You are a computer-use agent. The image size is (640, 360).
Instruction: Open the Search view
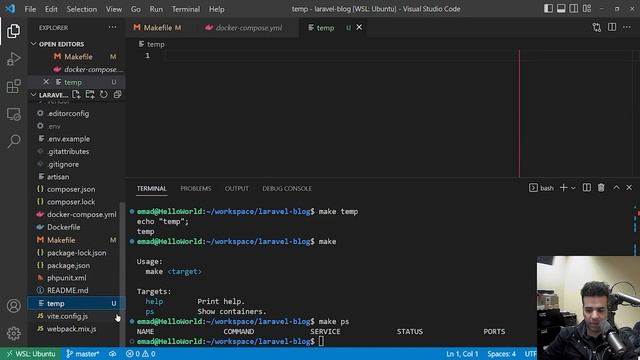13,141
